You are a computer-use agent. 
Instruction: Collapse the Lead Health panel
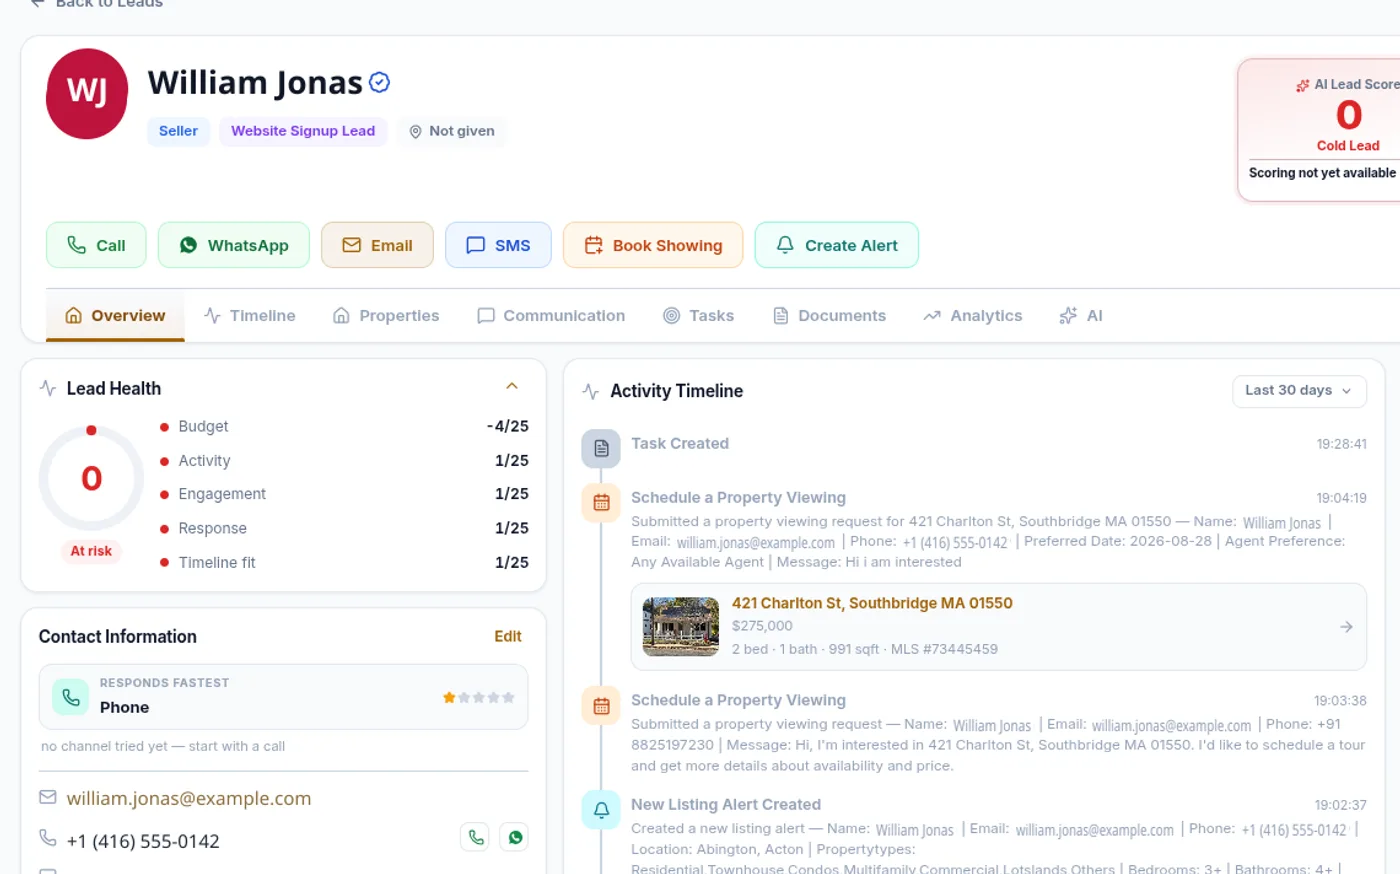pyautogui.click(x=512, y=387)
